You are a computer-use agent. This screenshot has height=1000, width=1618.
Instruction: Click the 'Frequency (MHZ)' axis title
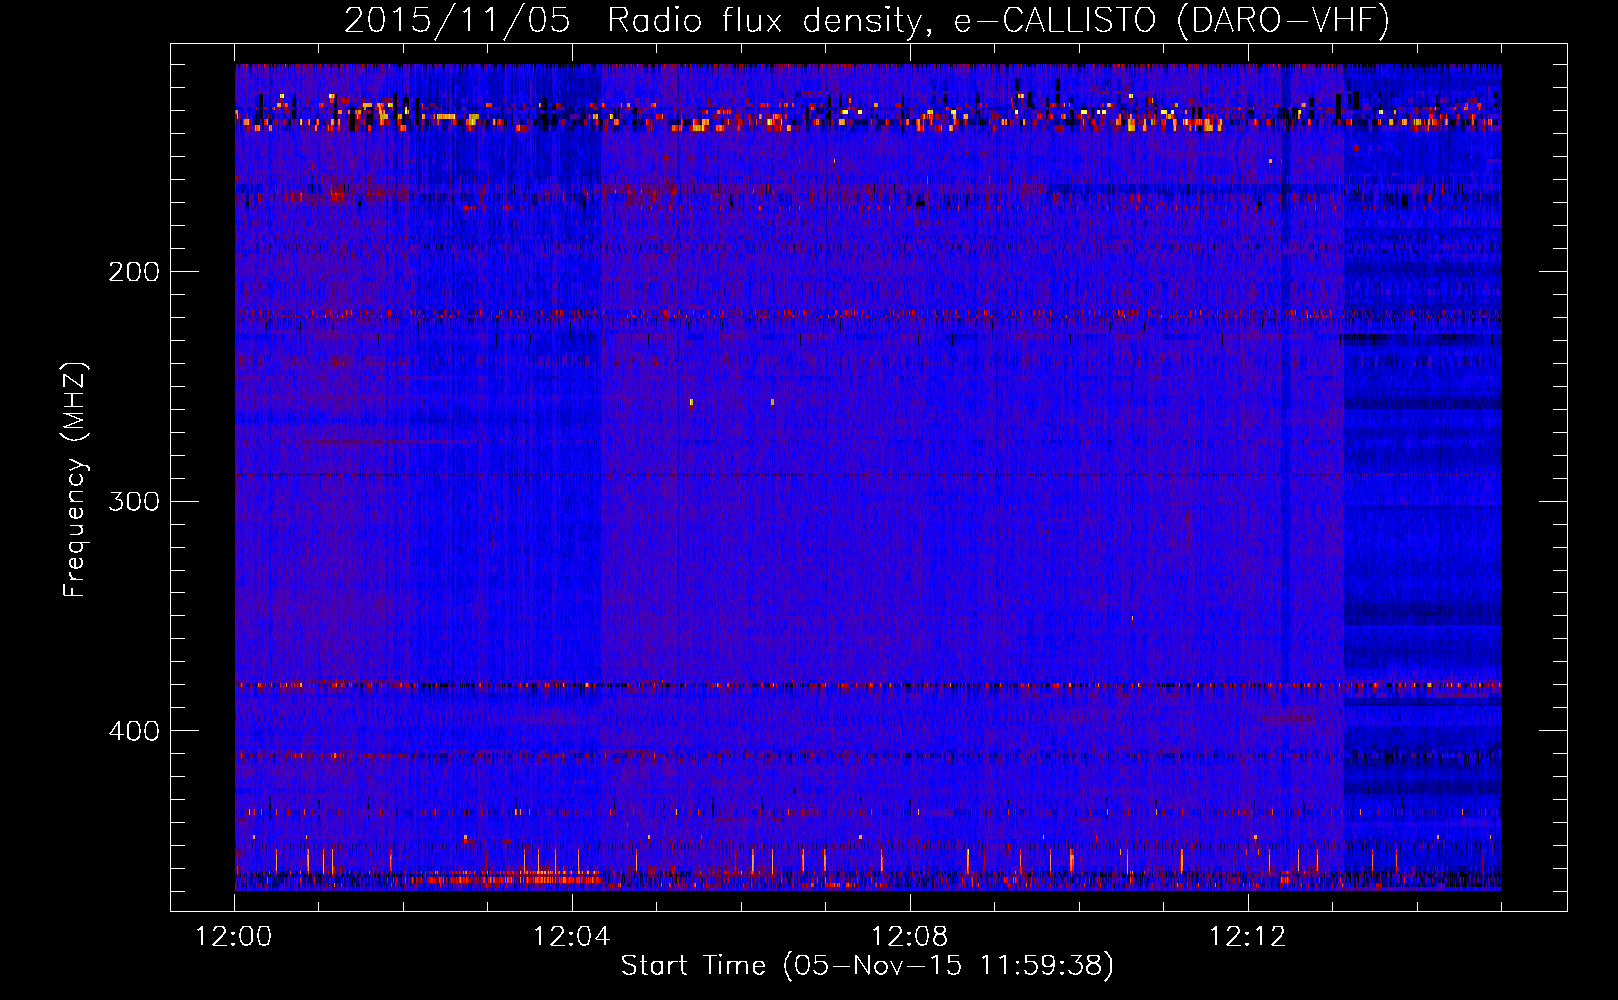pos(76,479)
